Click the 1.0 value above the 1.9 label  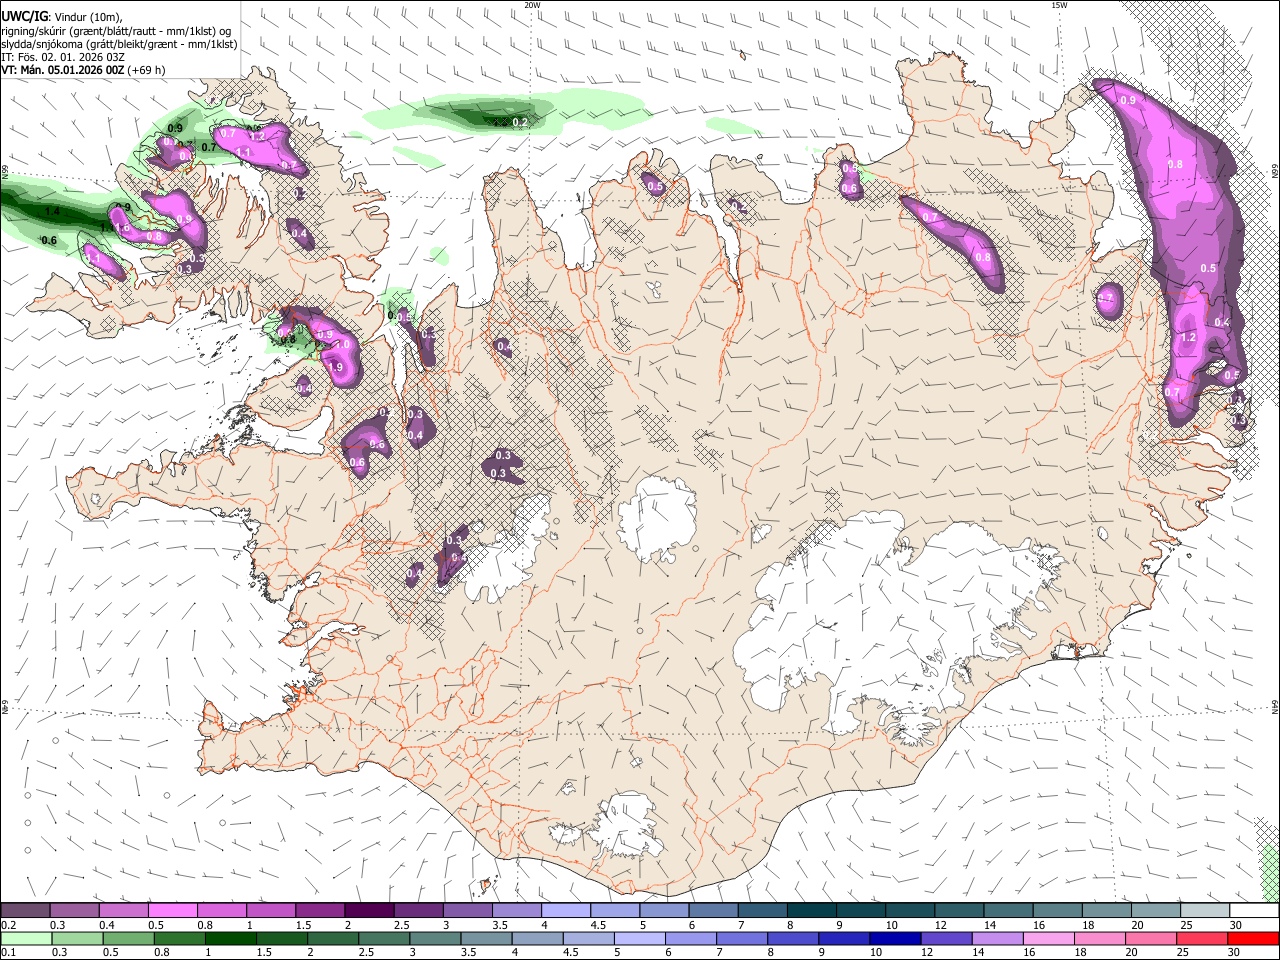tap(341, 345)
